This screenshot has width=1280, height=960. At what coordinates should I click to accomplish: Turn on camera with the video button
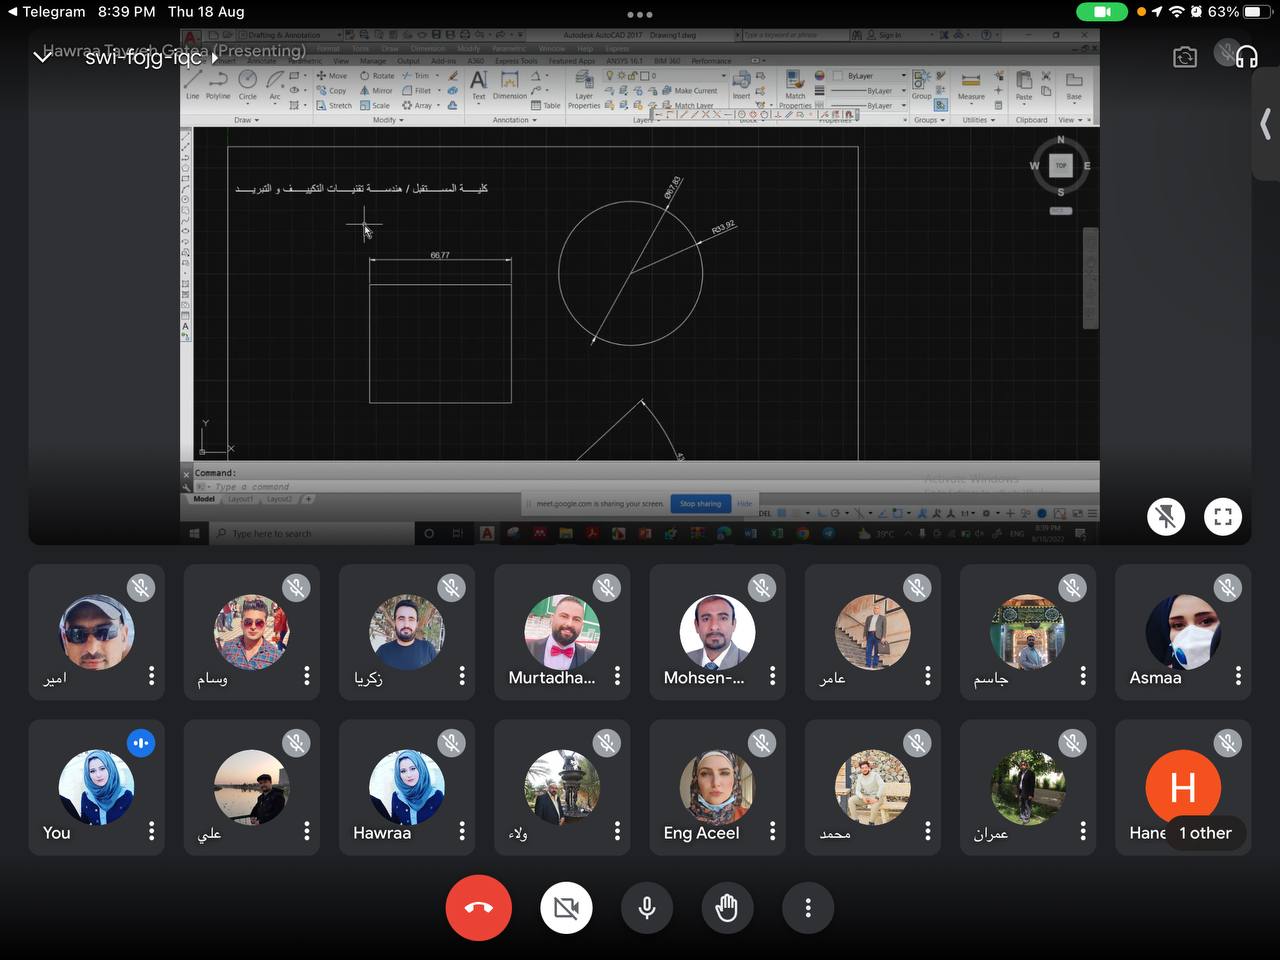(x=566, y=908)
